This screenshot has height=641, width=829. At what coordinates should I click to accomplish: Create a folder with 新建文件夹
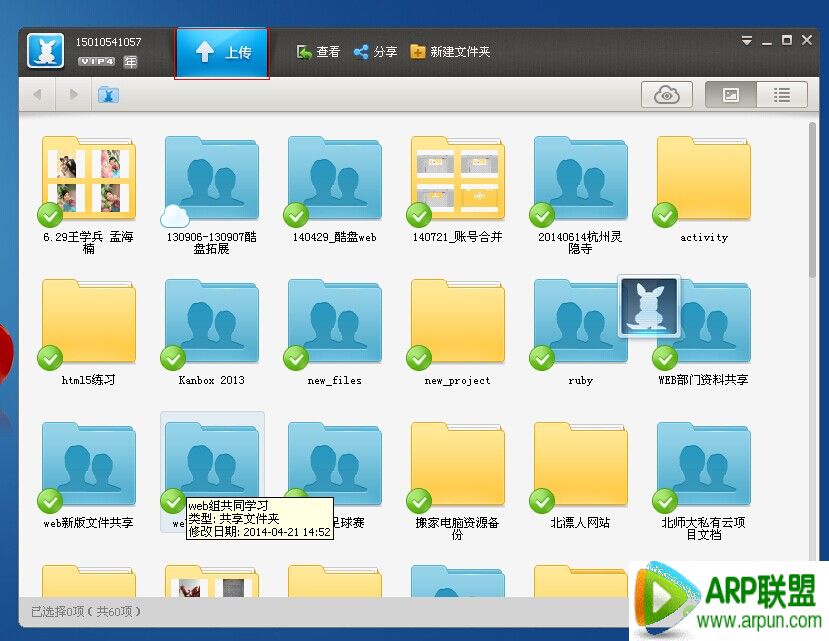click(x=449, y=52)
